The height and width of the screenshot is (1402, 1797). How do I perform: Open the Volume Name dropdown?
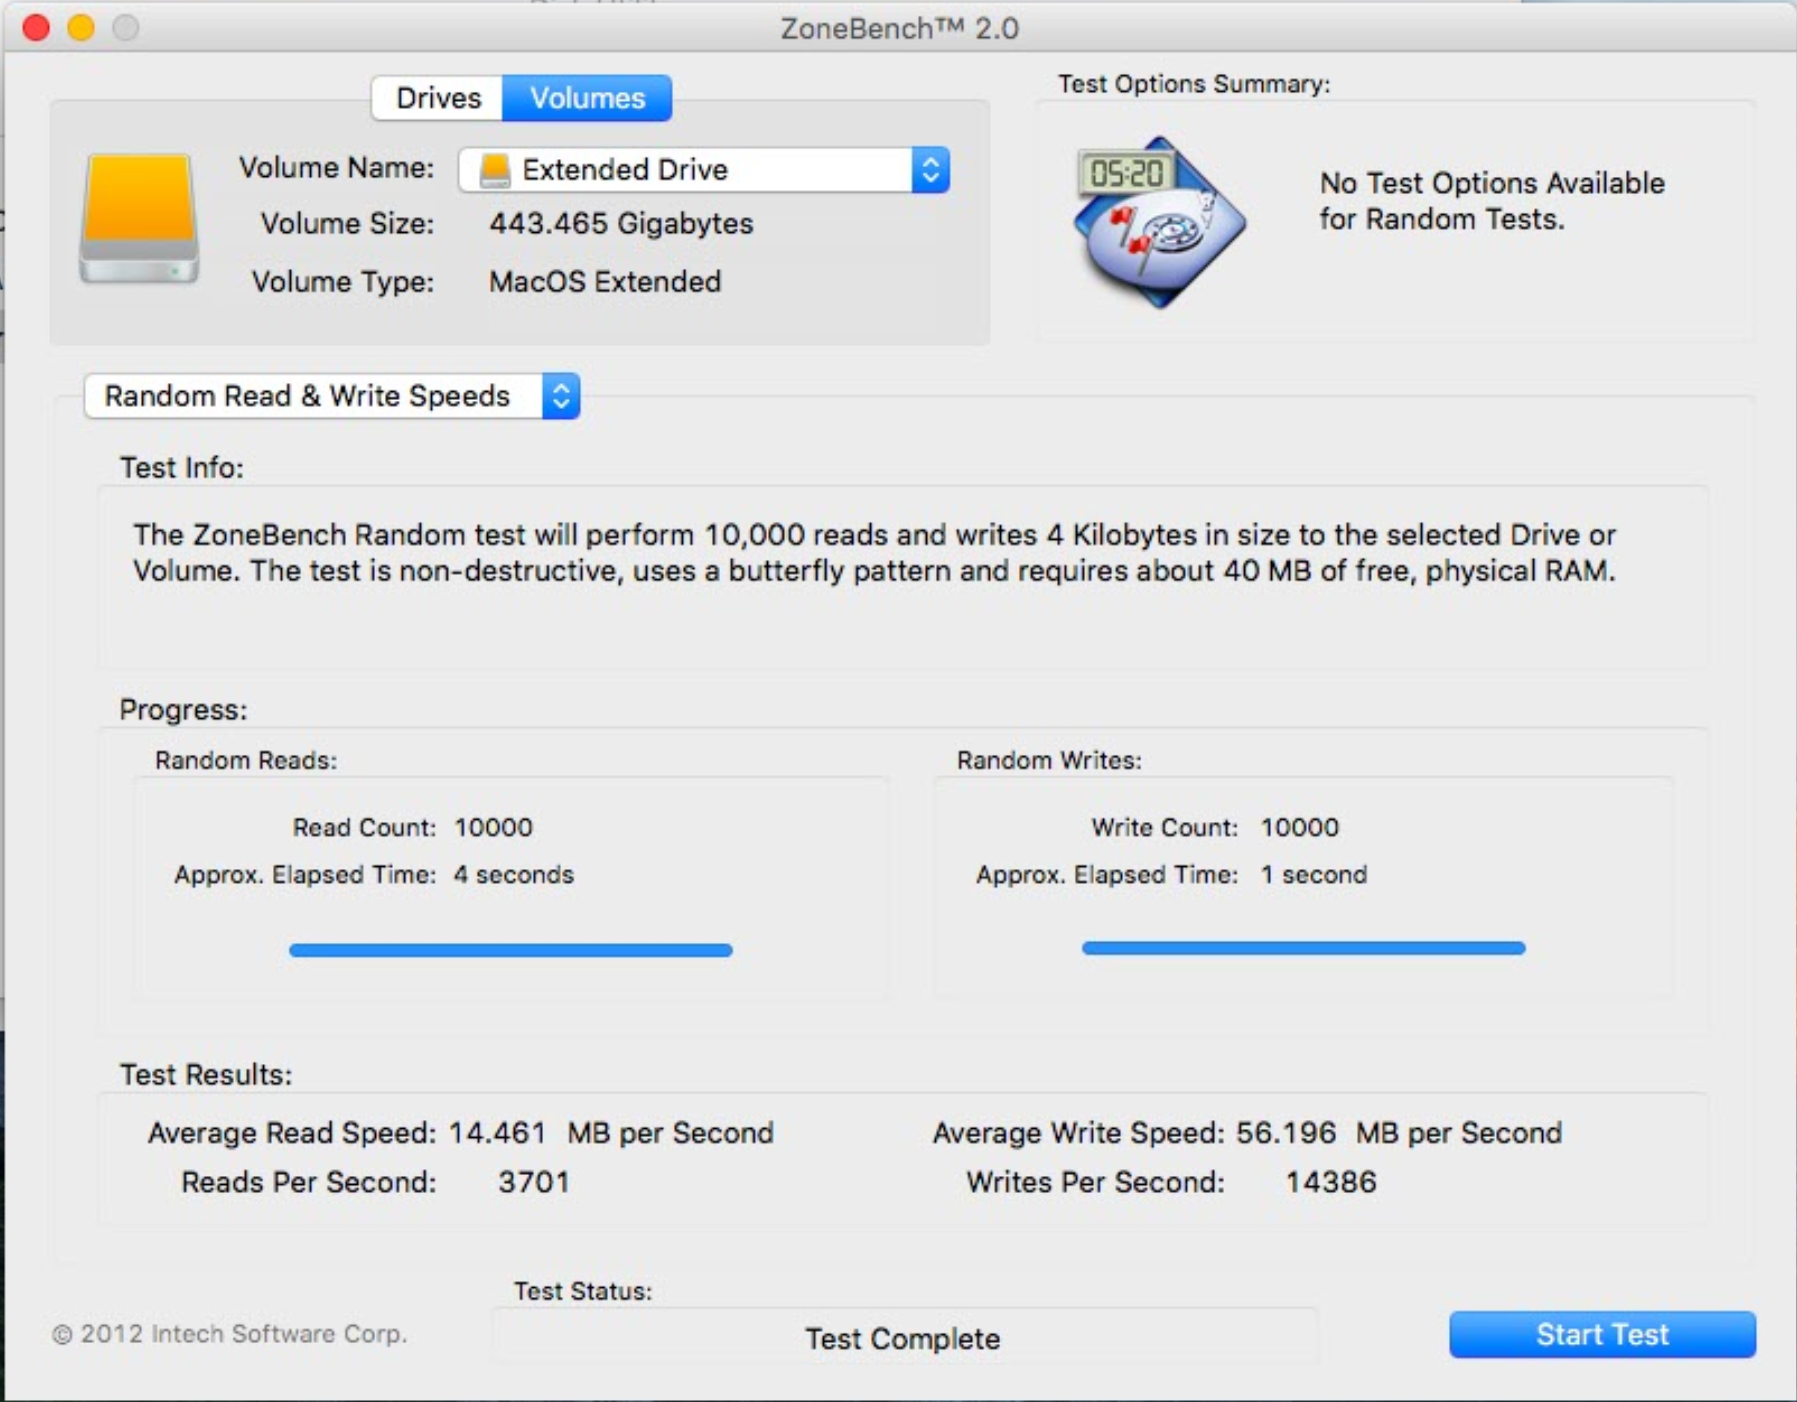(x=704, y=170)
